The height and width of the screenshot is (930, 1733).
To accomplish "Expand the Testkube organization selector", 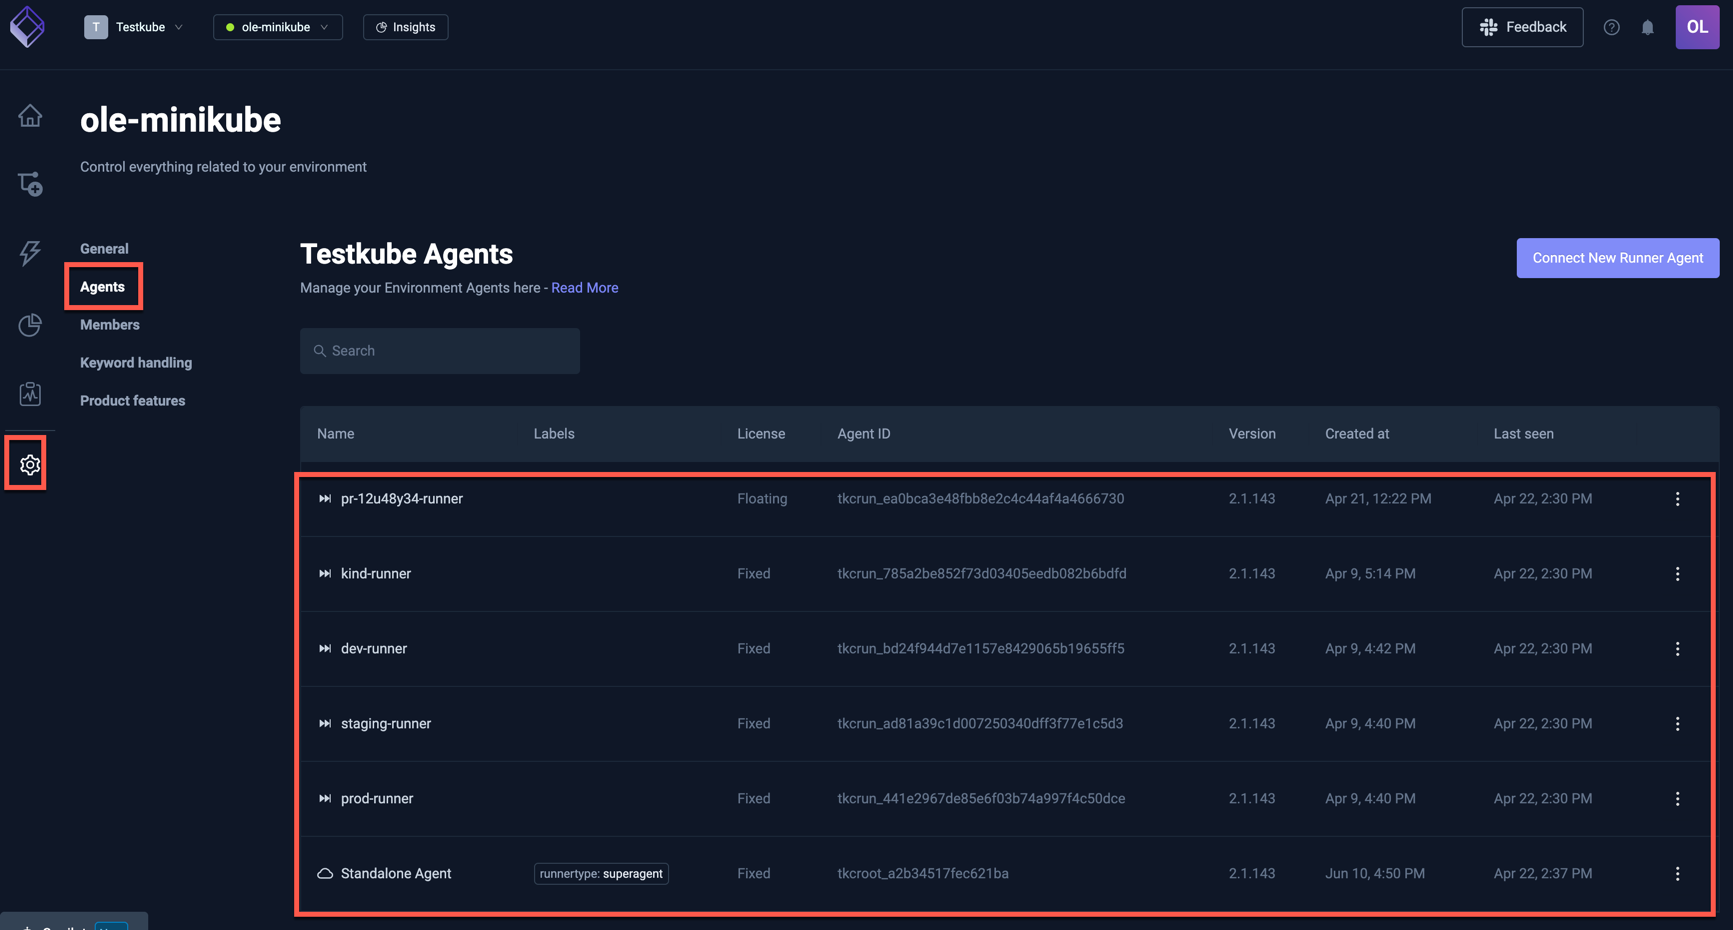I will click(x=134, y=27).
